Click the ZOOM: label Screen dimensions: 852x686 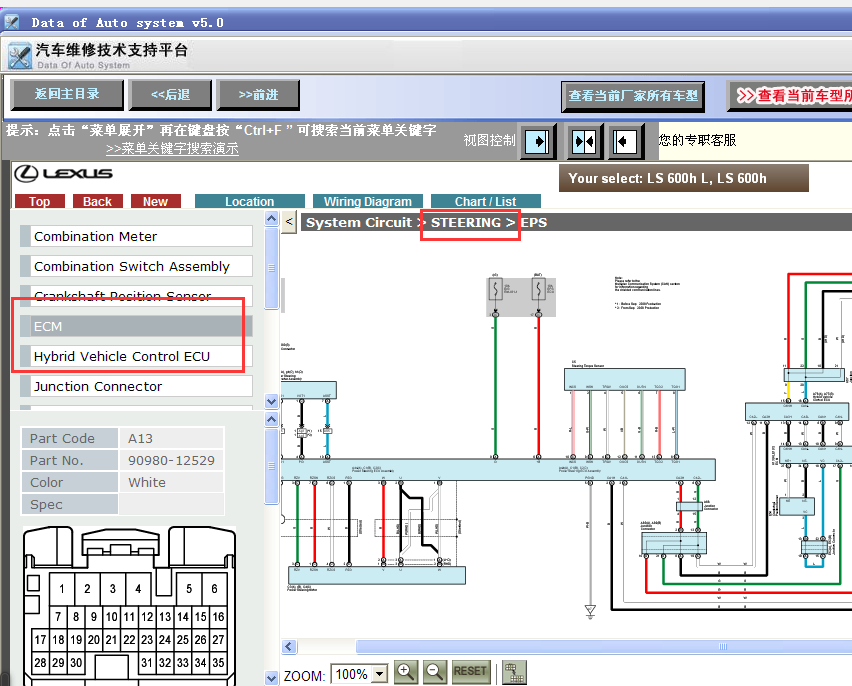pos(304,676)
